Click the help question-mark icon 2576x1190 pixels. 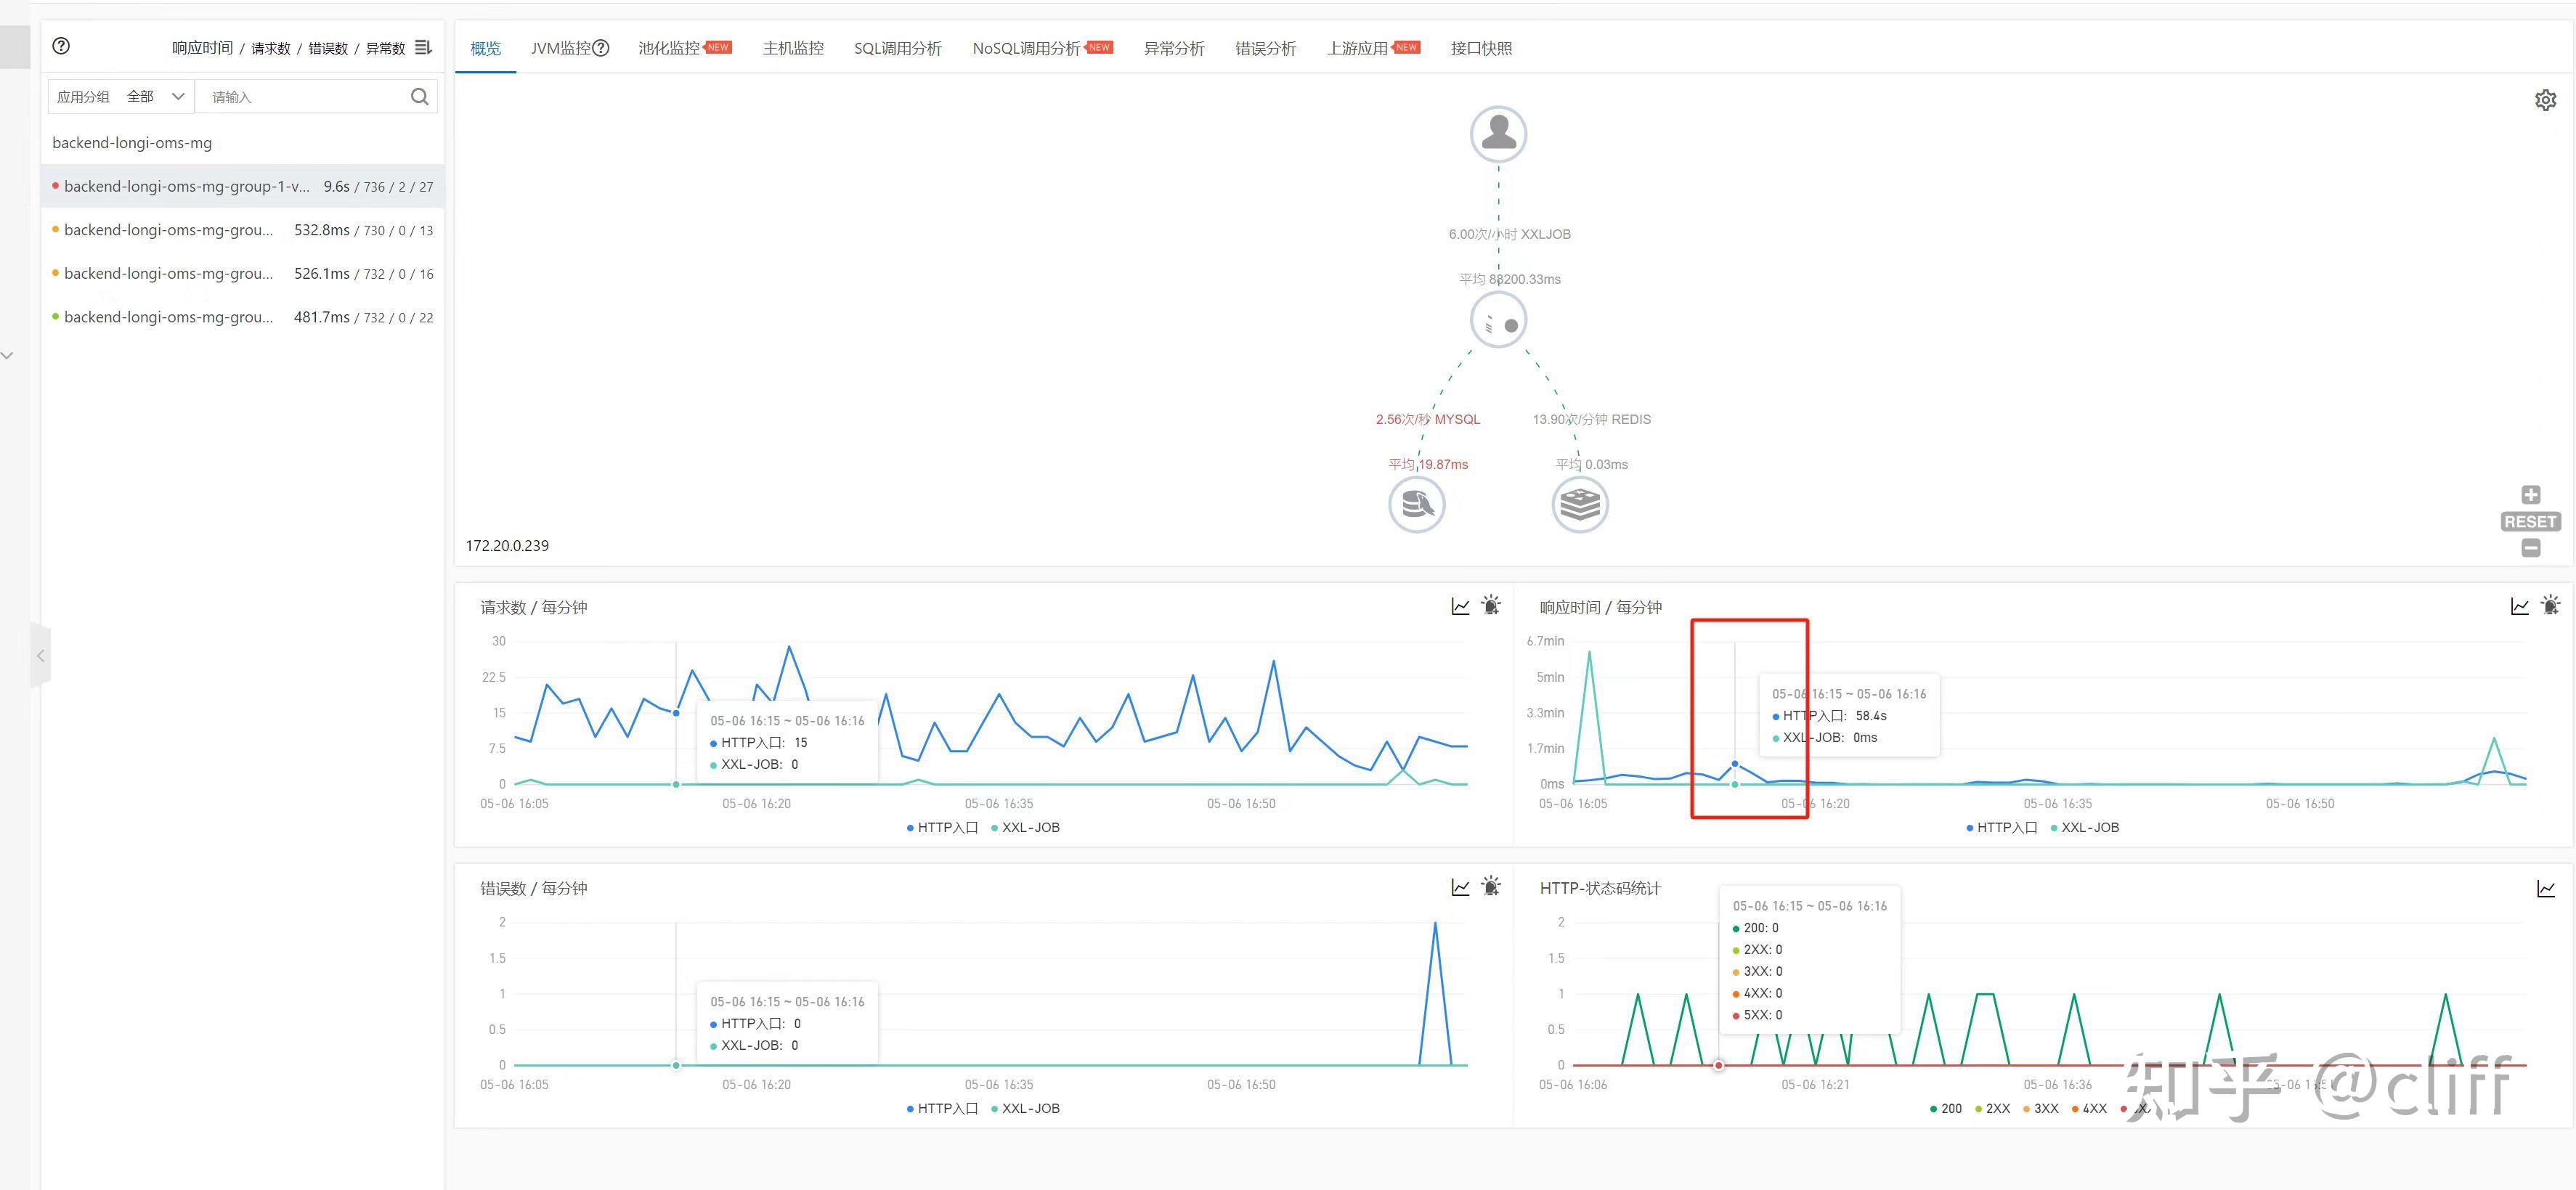click(61, 46)
